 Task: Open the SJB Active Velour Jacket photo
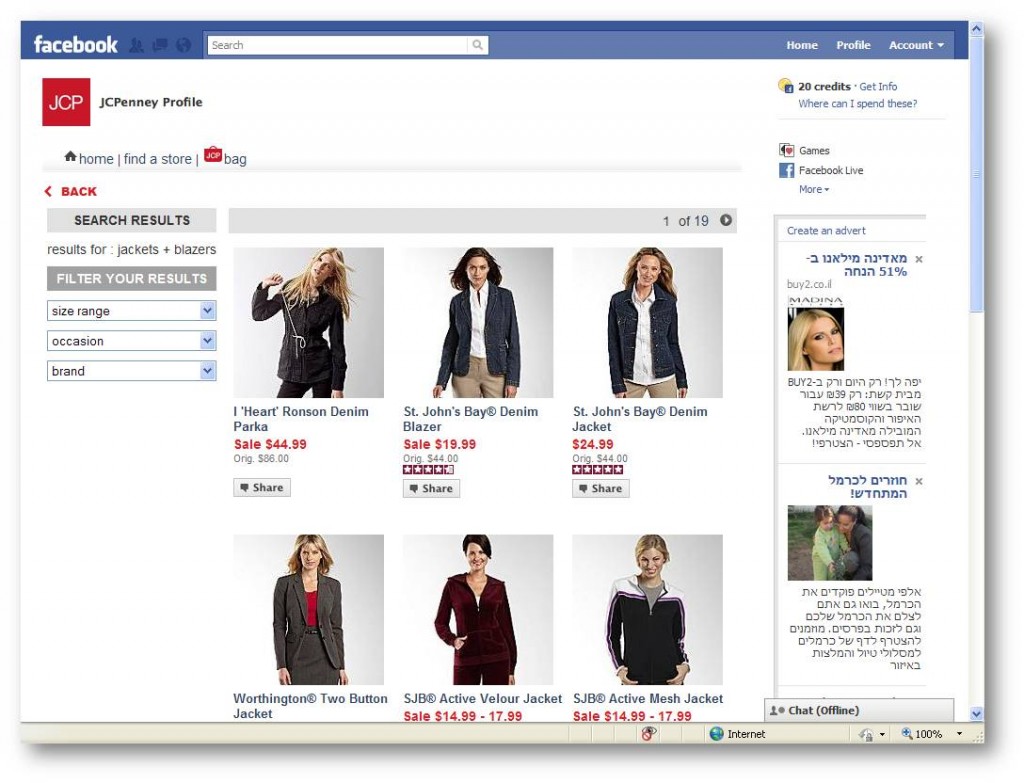coord(478,610)
